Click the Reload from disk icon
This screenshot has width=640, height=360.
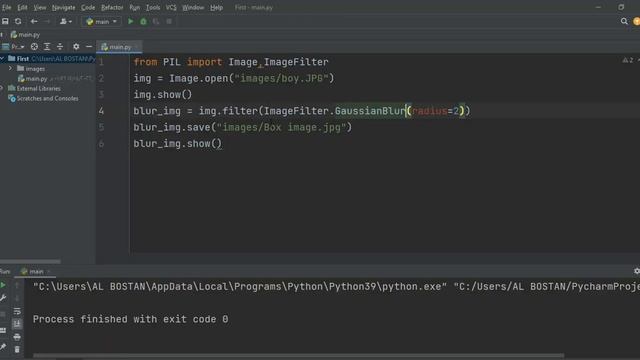(x=18, y=21)
